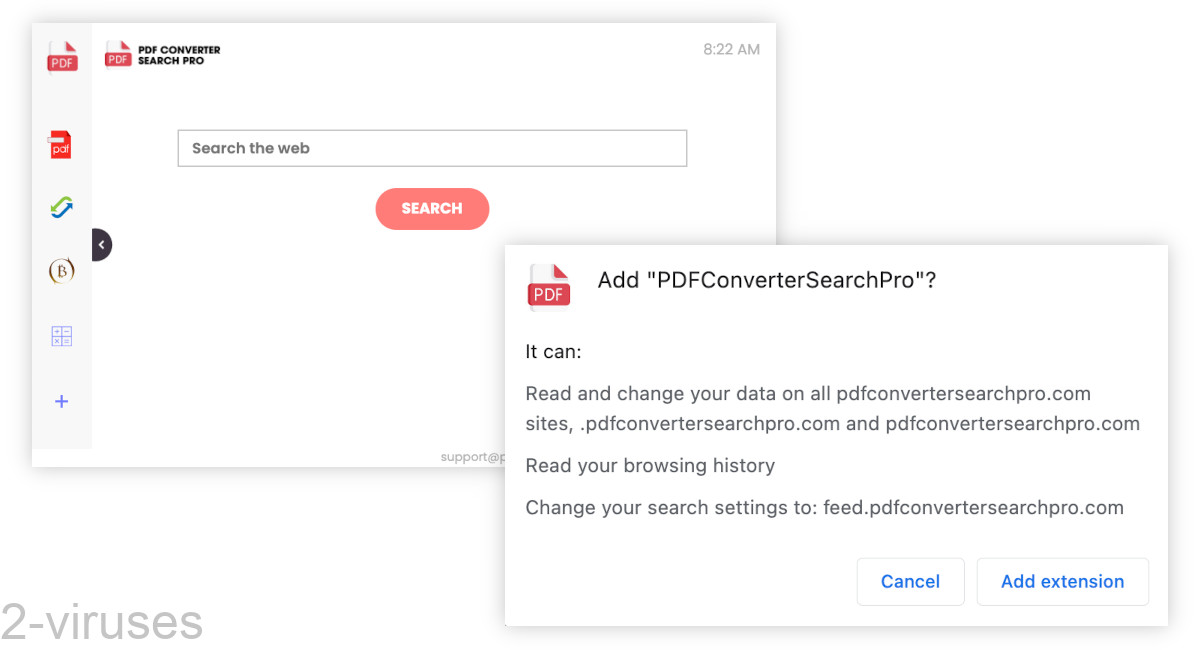The width and height of the screenshot is (1200, 650).
Task: Open the support email link at page bottom
Action: pos(472,456)
